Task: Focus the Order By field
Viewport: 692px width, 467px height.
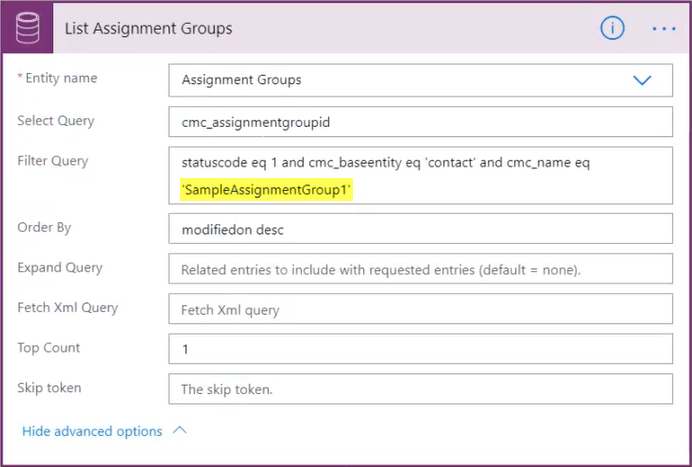Action: (420, 229)
